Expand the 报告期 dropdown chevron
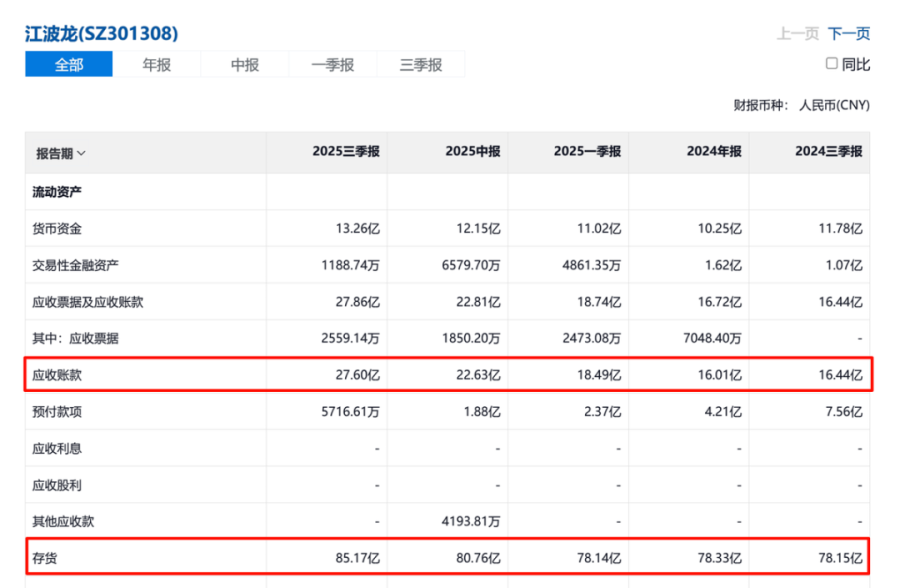Viewport: 900px width, 588px height. coord(82,153)
